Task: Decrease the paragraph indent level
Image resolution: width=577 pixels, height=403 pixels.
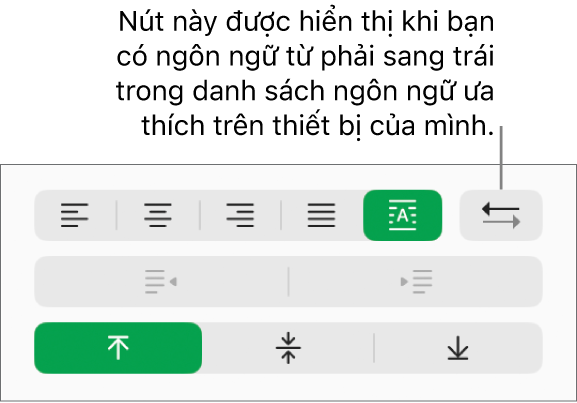Action: point(161,282)
